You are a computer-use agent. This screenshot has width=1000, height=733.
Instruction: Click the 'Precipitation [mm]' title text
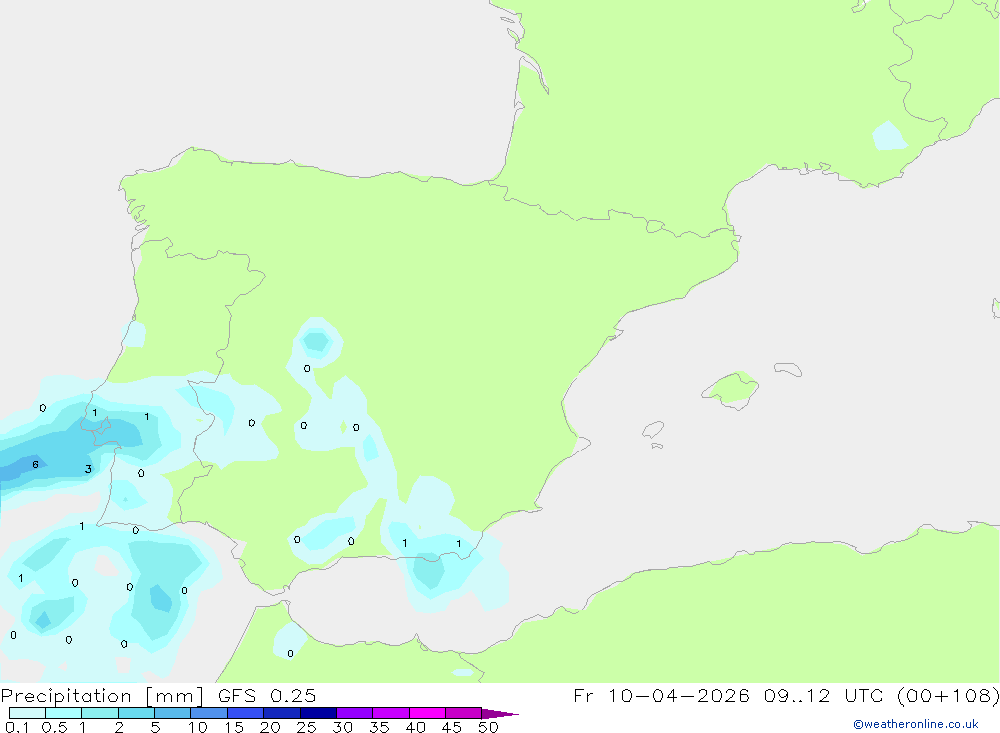(x=102, y=696)
